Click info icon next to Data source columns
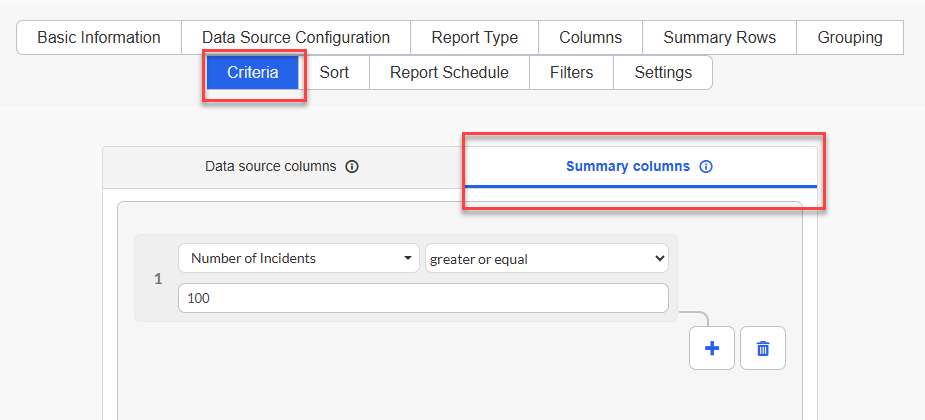925x420 pixels. click(352, 167)
